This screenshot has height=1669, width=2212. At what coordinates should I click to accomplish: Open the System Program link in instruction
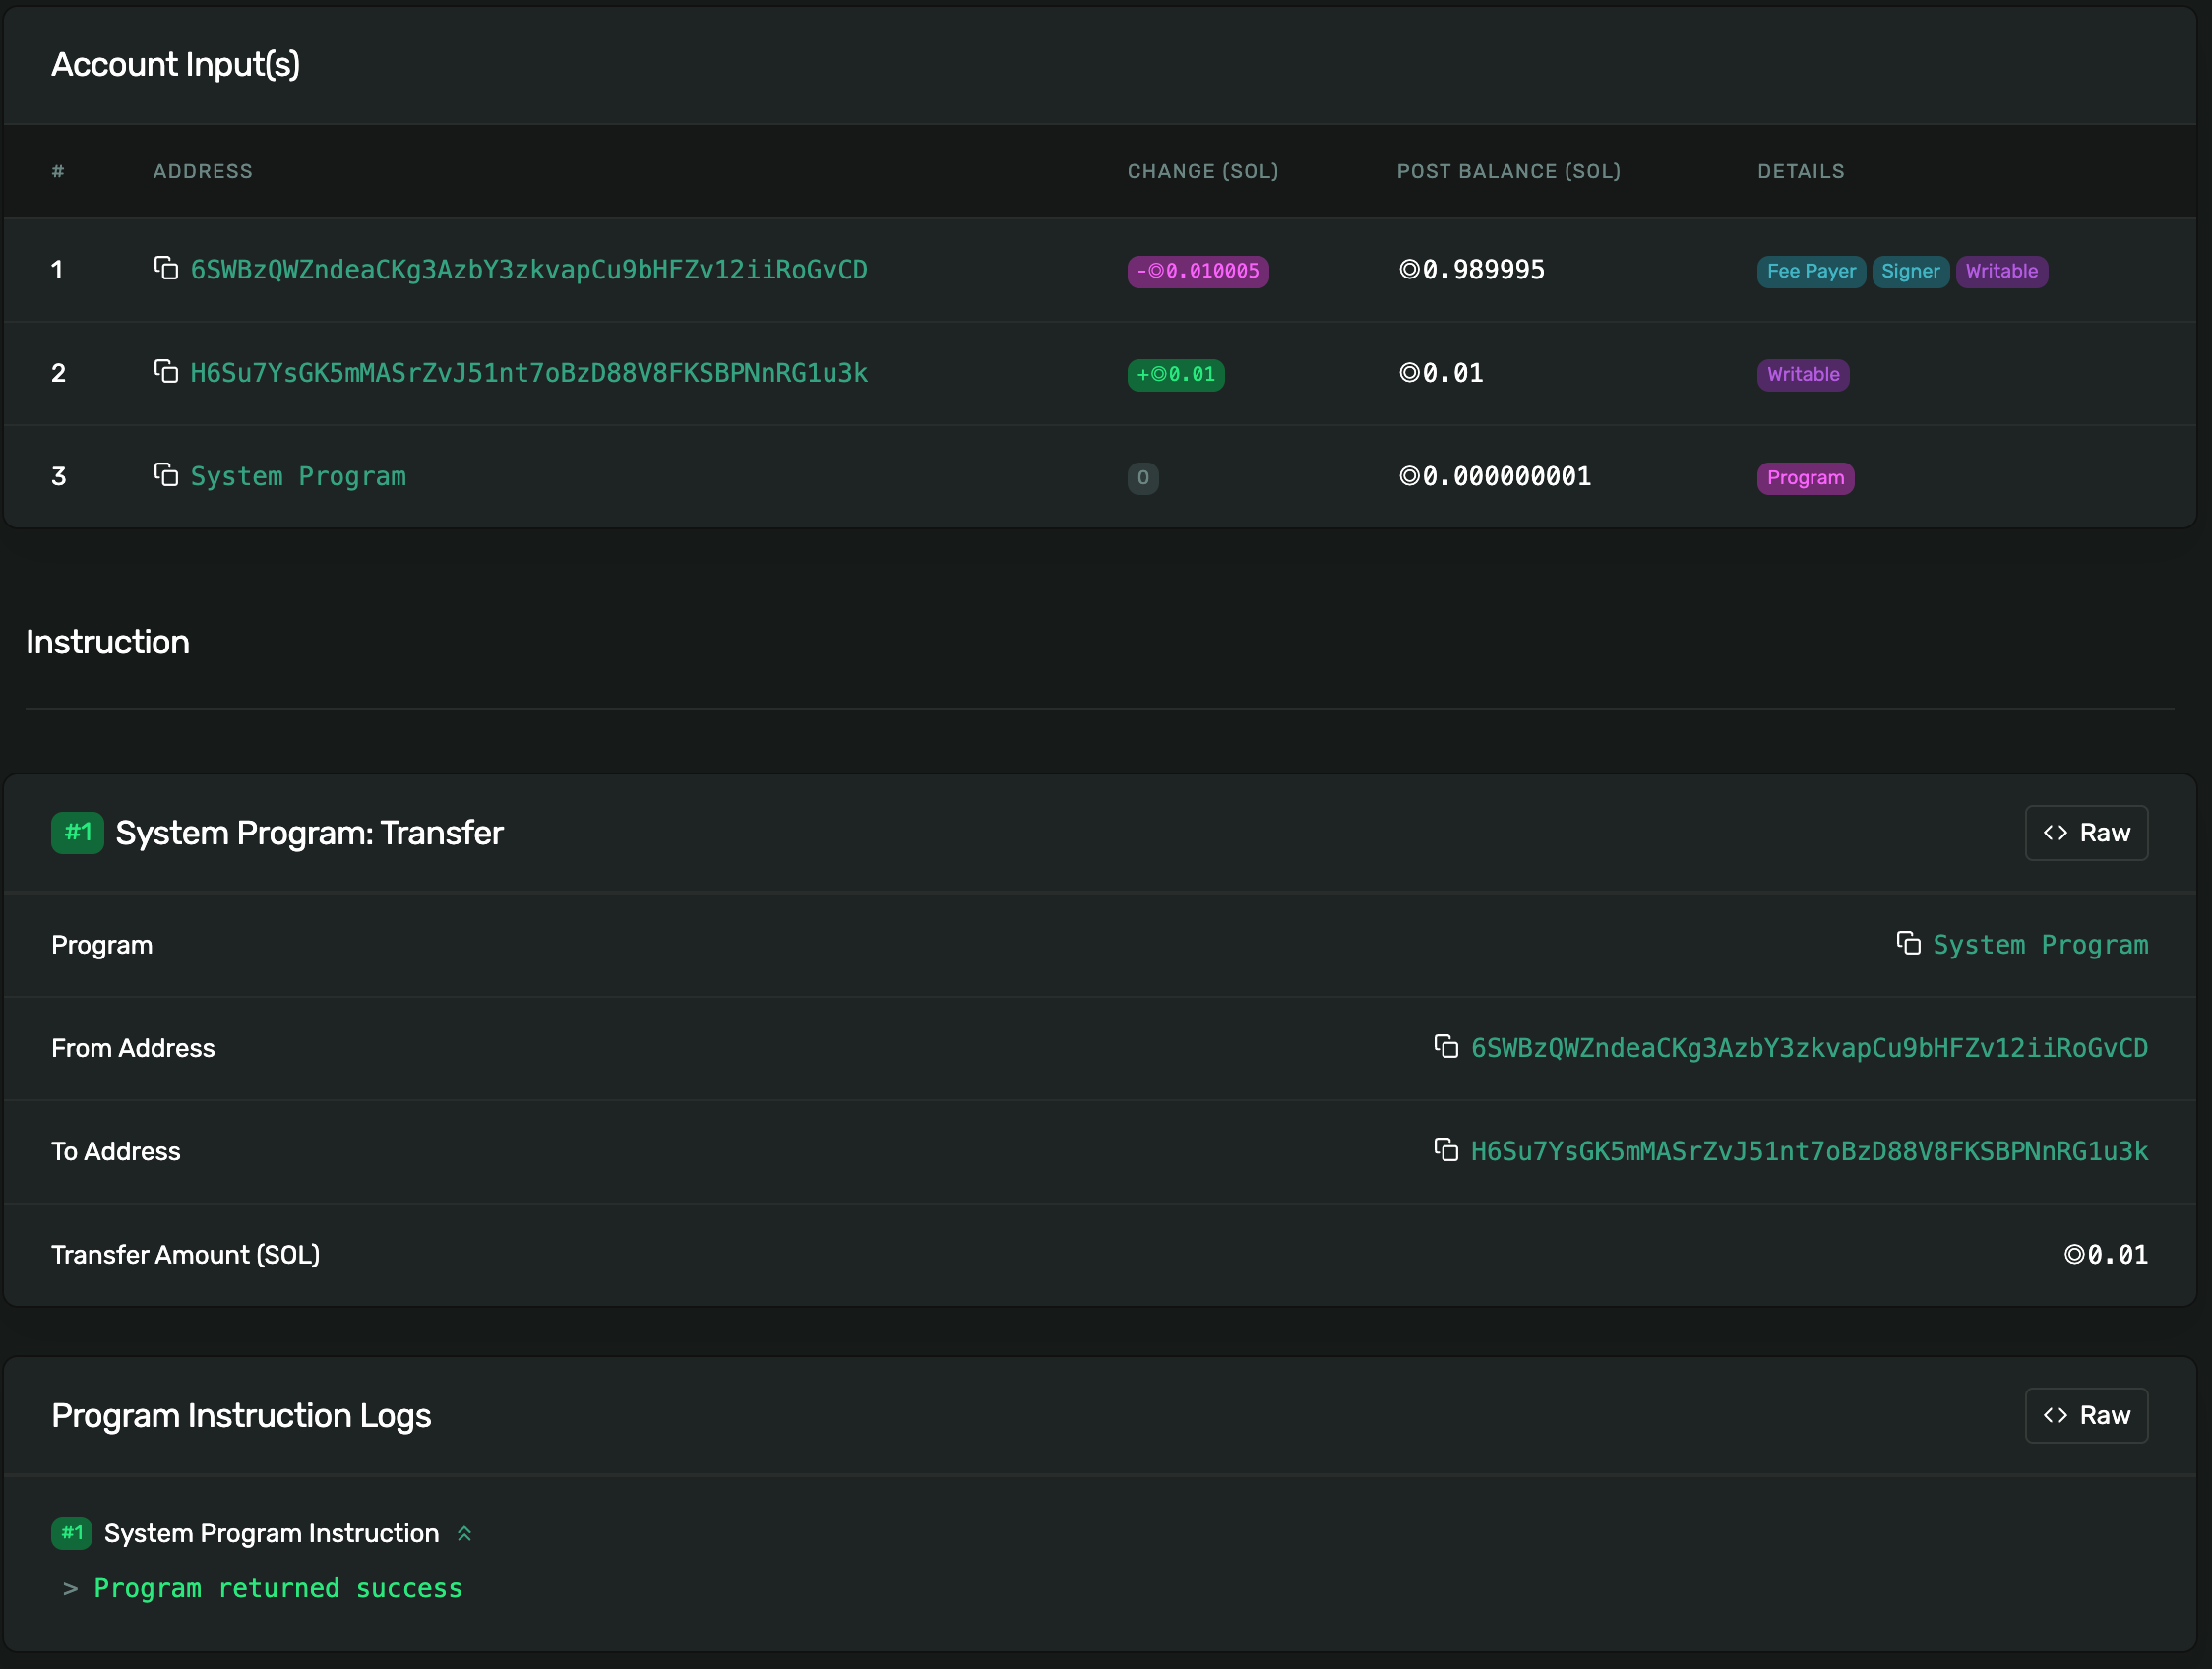pyautogui.click(x=2040, y=944)
